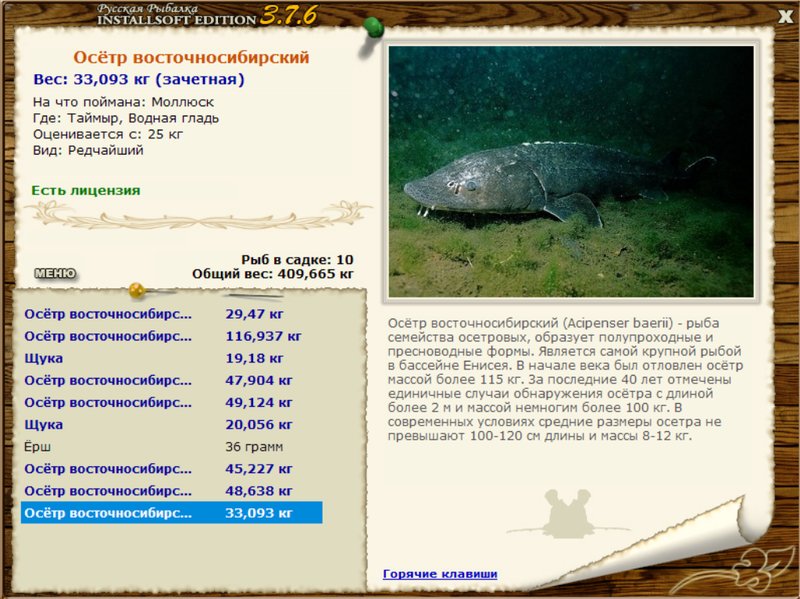Click the Оценивается с: 25 кг line
Image resolution: width=800 pixels, height=599 pixels.
click(108, 135)
